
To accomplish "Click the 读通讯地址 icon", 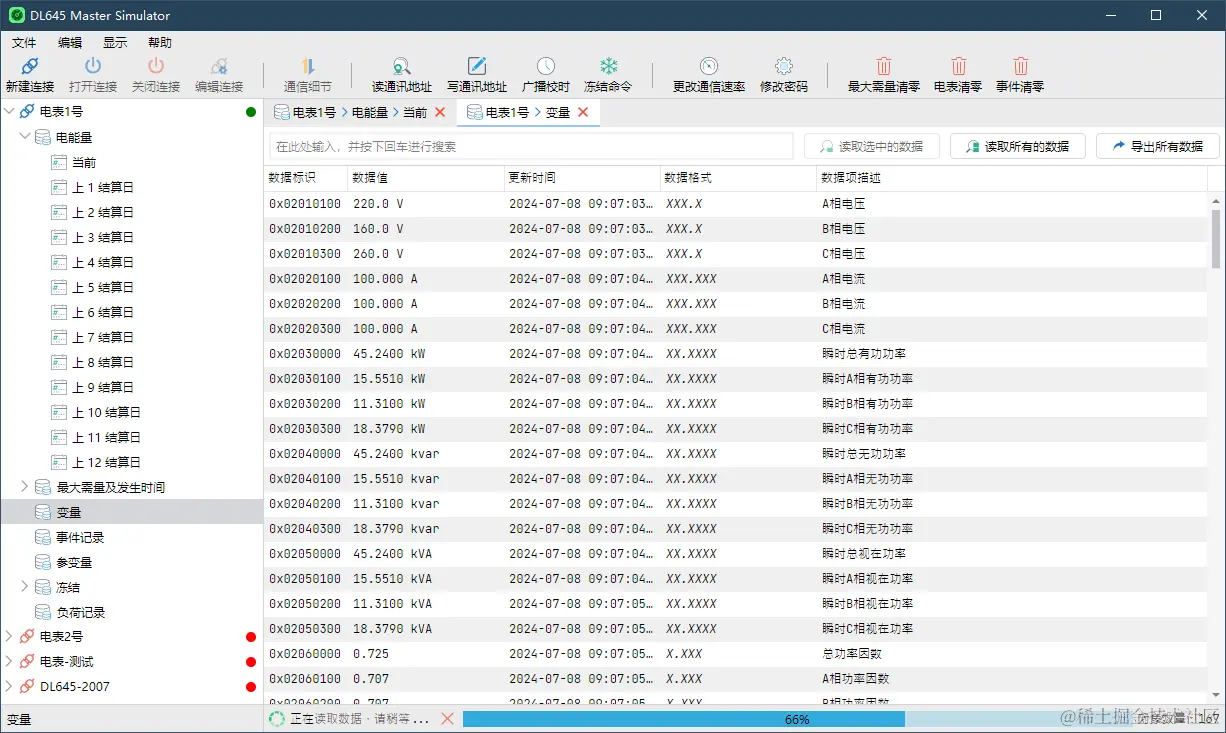I will (402, 66).
